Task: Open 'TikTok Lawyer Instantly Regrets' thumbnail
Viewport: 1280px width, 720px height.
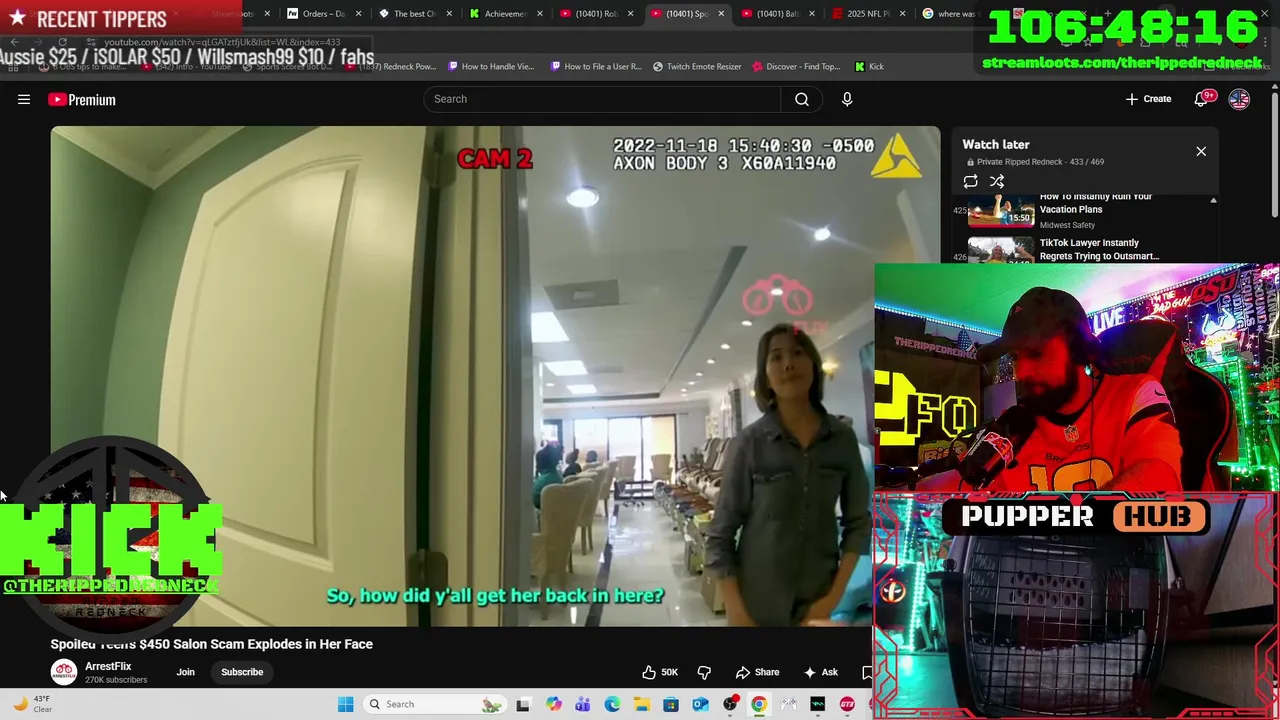Action: 1001,250
